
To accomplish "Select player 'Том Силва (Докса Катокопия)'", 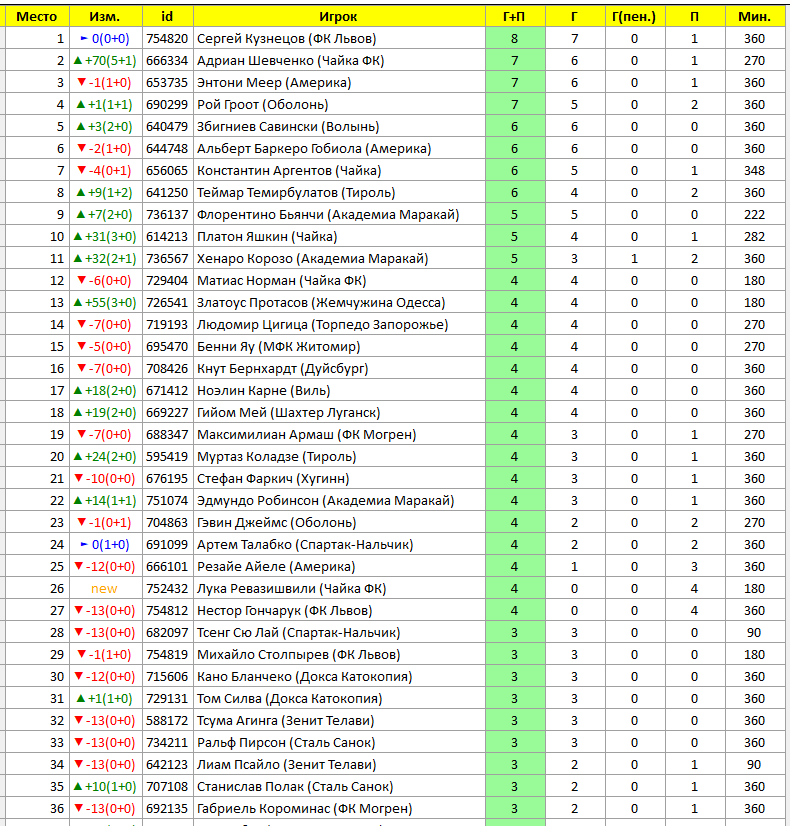I will 339,699.
